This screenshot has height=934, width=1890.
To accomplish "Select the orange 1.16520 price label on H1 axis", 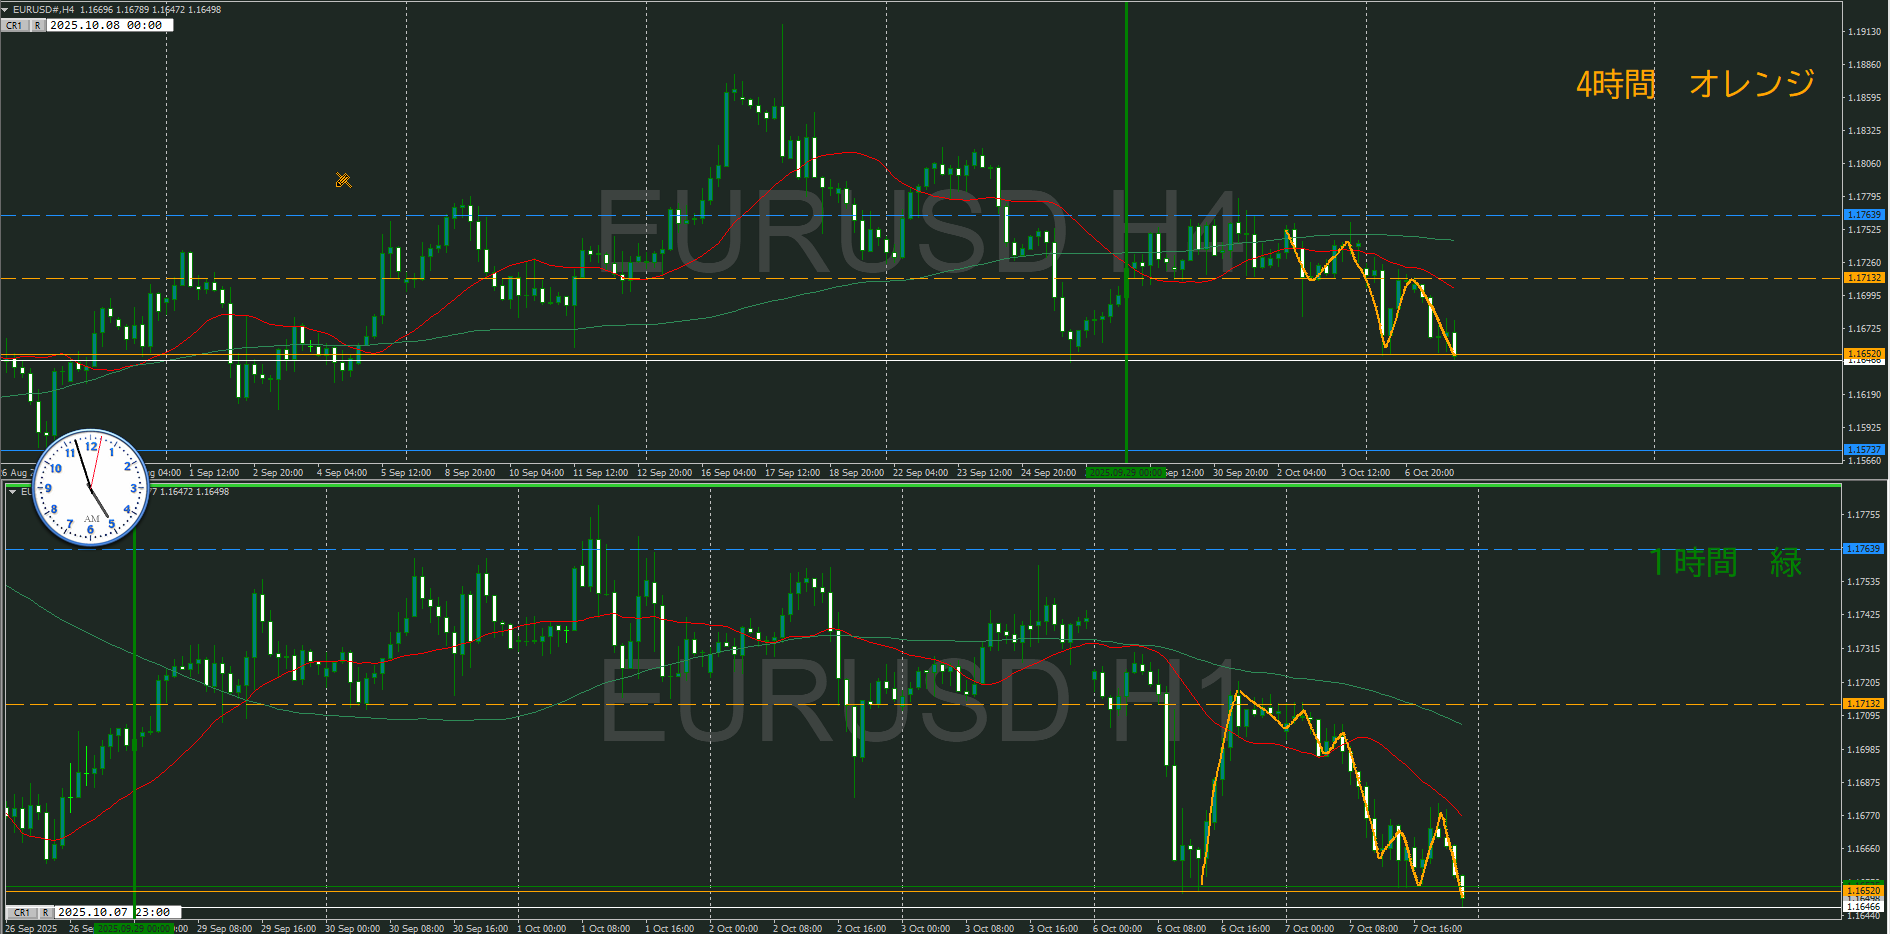I will [x=1863, y=890].
